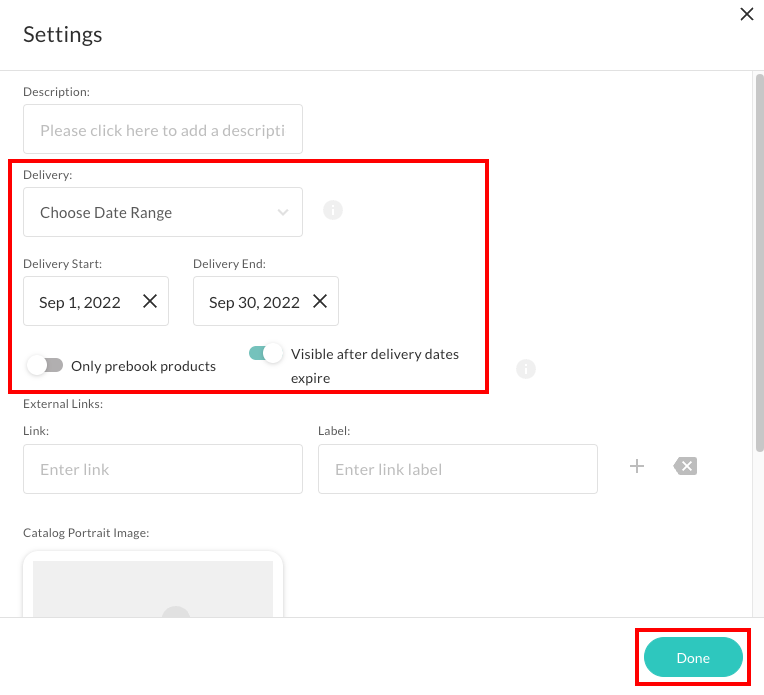The width and height of the screenshot is (764, 695).
Task: Clear the Delivery End date with its X
Action: [x=320, y=302]
